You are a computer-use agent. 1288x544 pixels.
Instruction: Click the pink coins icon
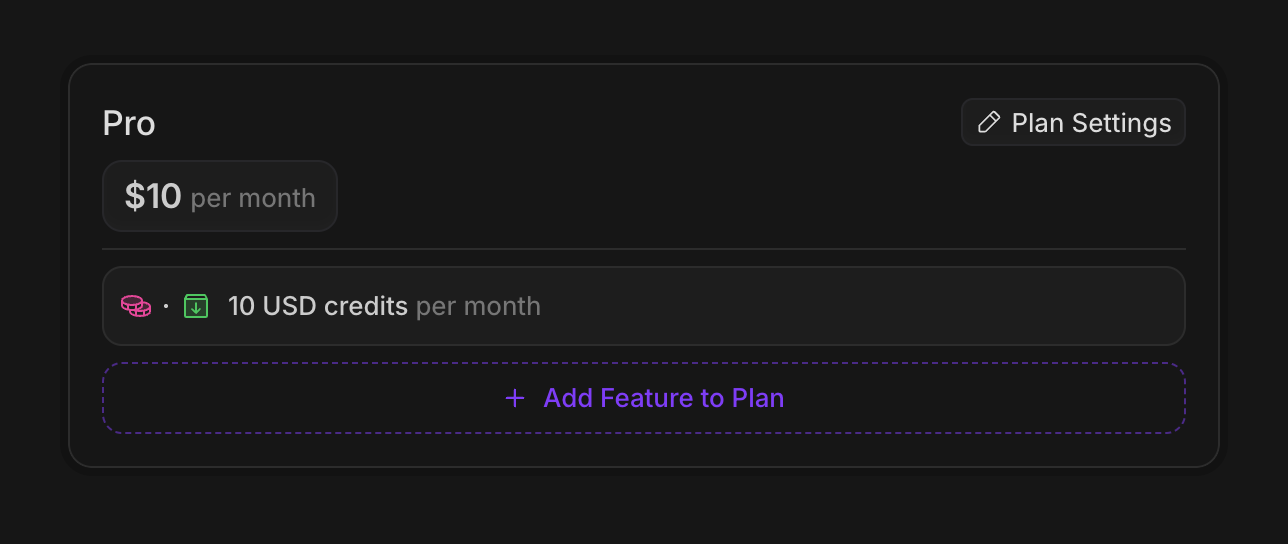(136, 306)
